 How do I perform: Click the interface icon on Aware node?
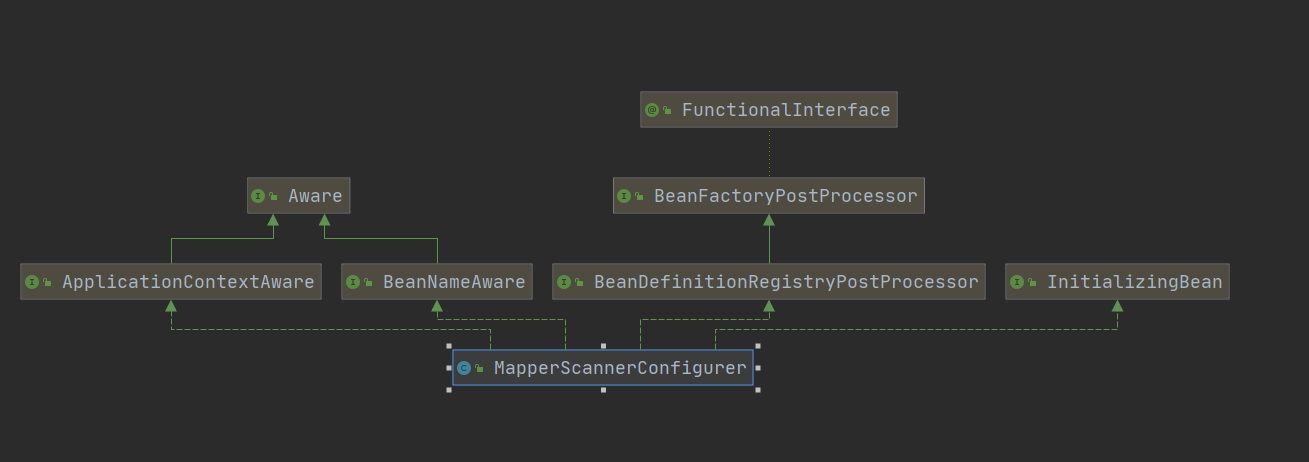[259, 196]
